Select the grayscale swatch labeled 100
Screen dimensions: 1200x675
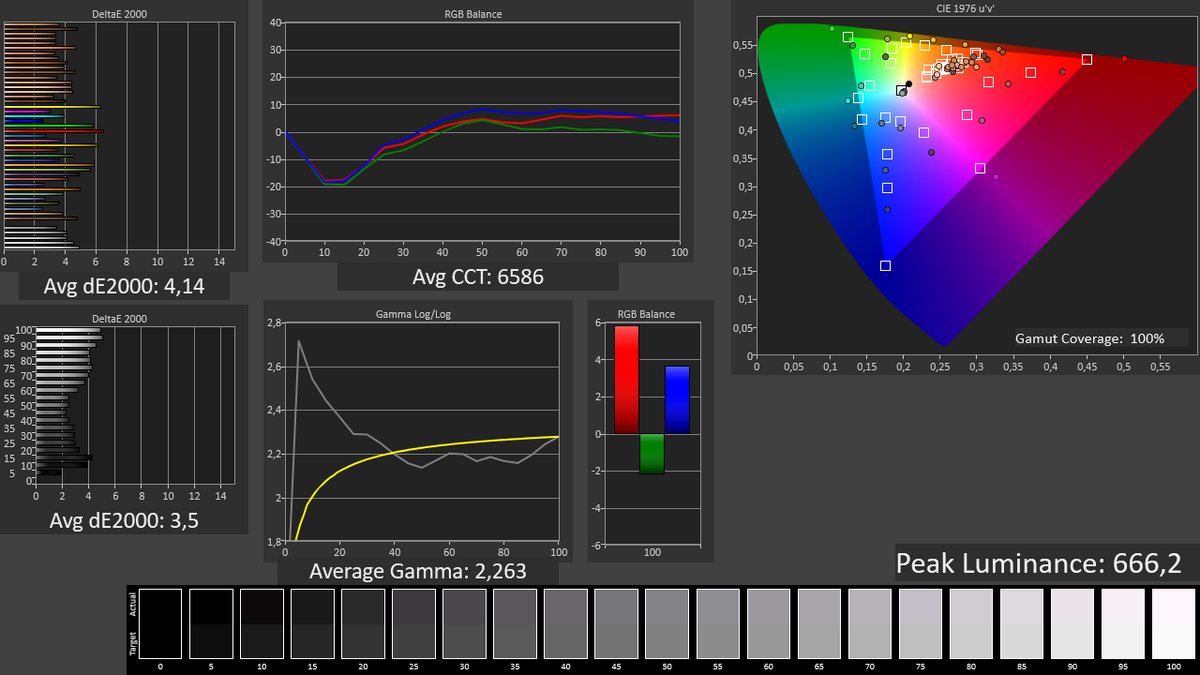coord(1173,623)
